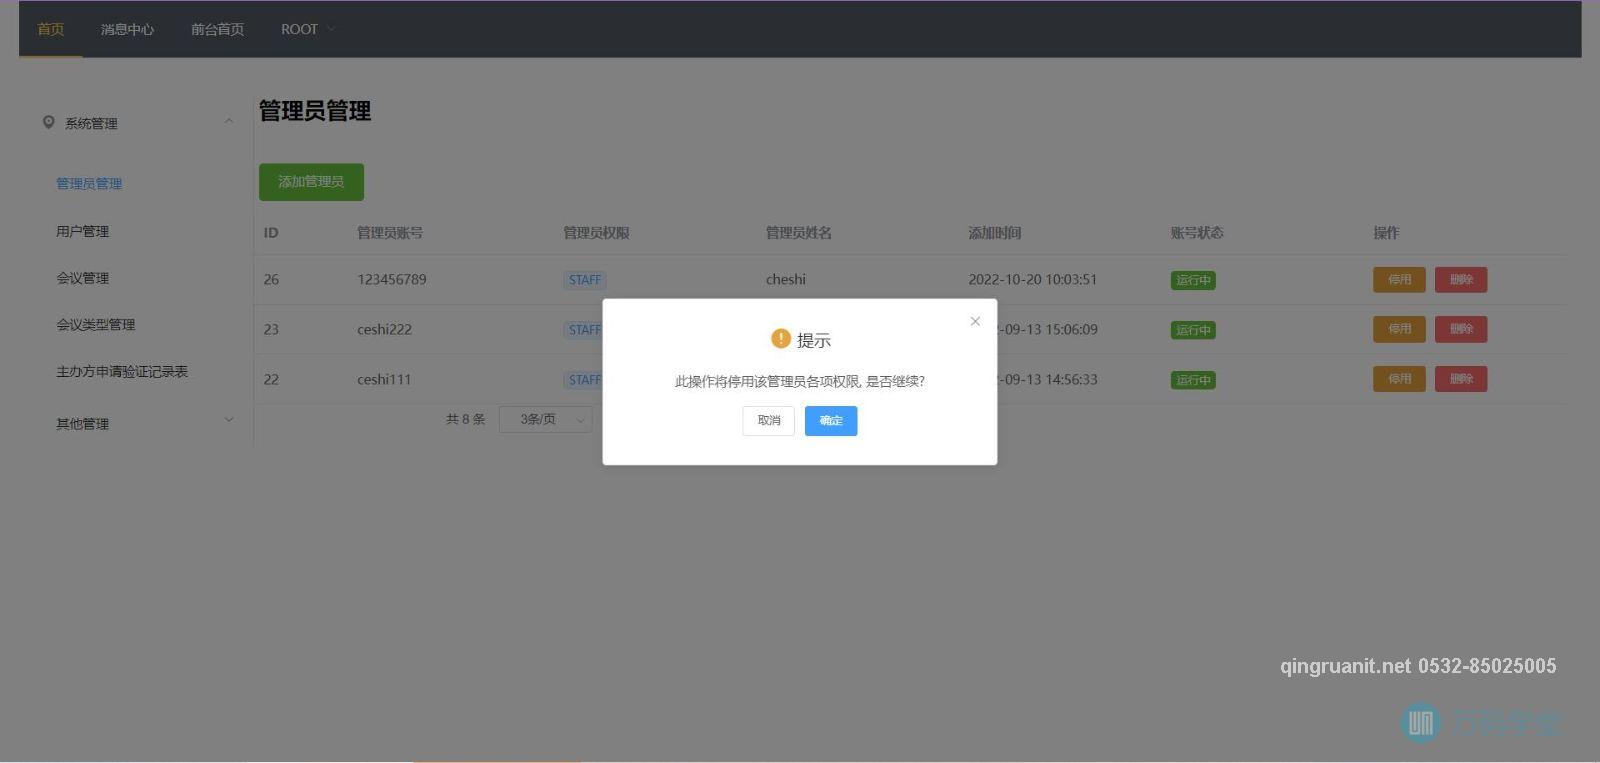Viewport: 1600px width, 763px height.
Task: Click the 运行中 status of ID 23
Action: pos(1193,330)
